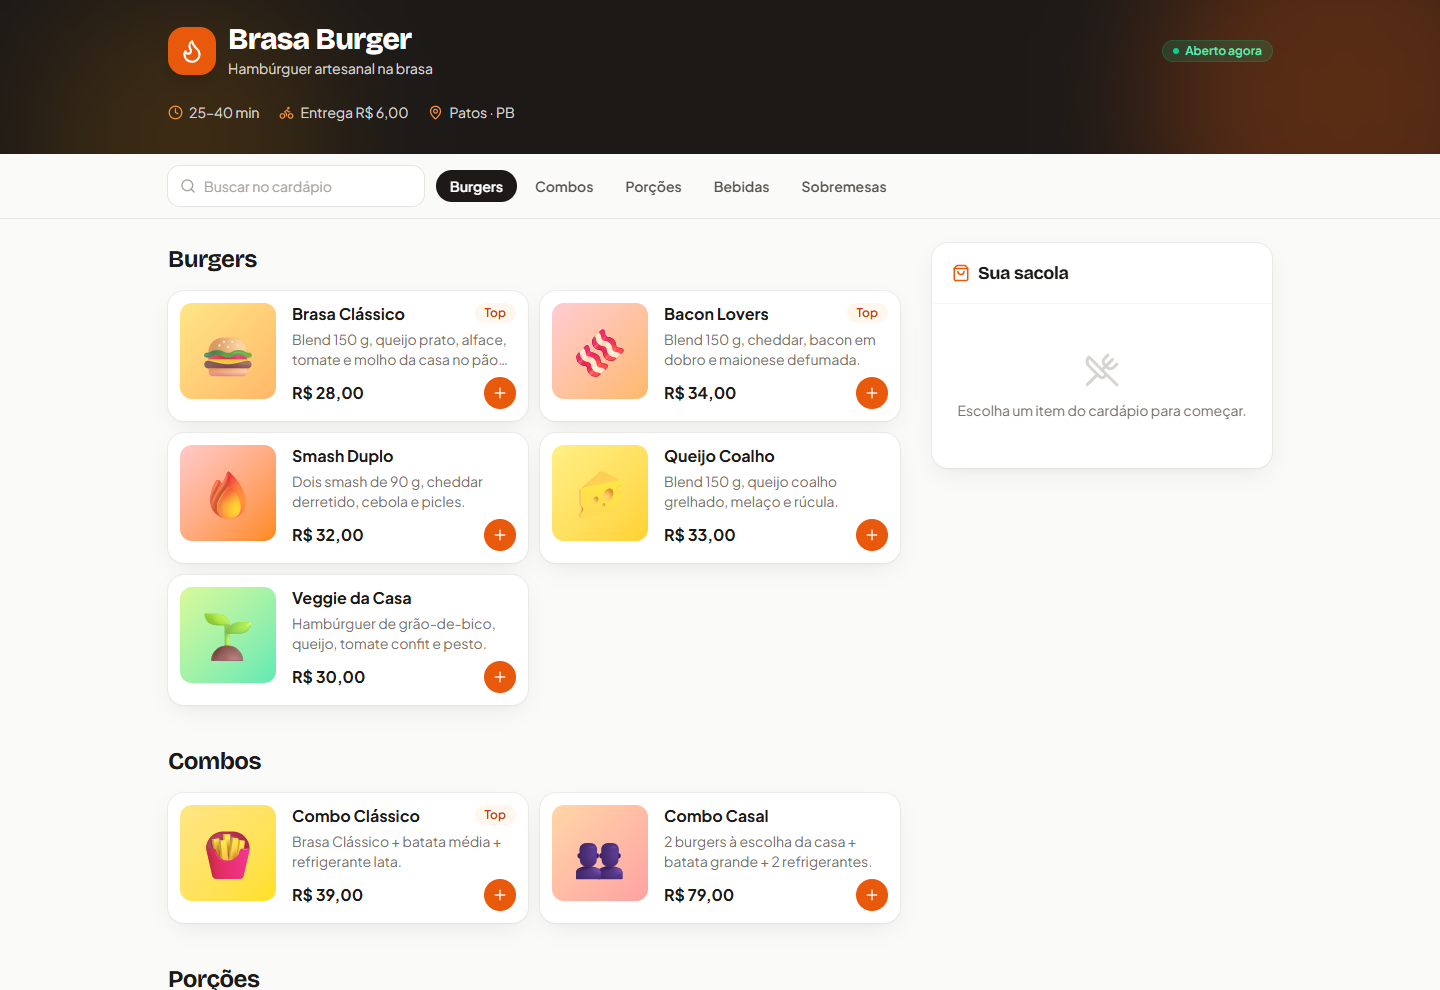Viewport: 1440px width, 990px height.
Task: Add Combo Casal with plus icon
Action: [x=872, y=895]
